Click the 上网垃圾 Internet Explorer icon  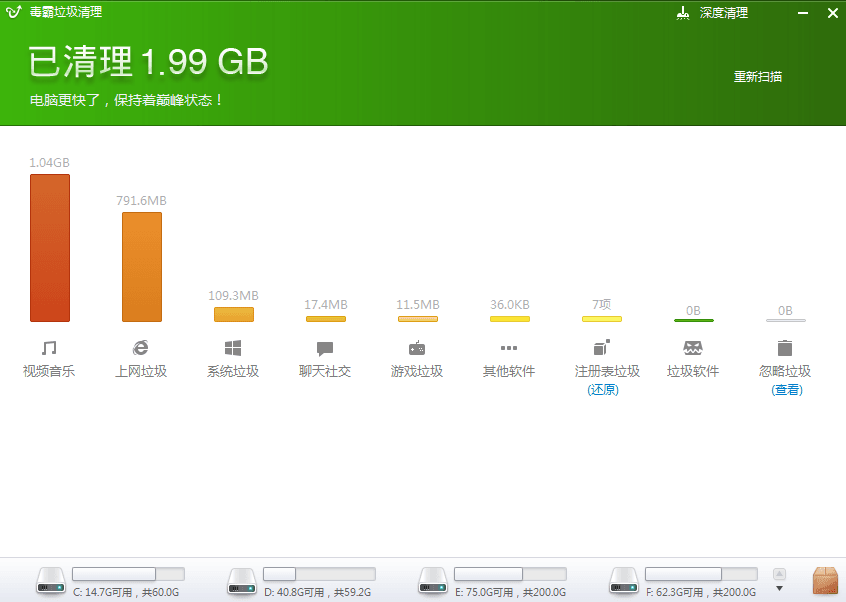(x=141, y=348)
